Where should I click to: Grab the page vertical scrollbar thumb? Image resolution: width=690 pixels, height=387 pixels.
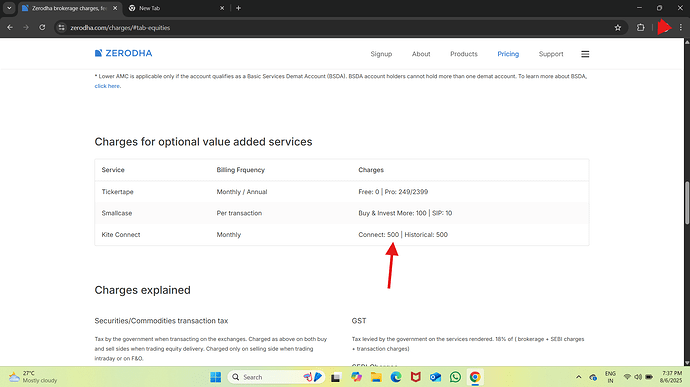pos(687,203)
